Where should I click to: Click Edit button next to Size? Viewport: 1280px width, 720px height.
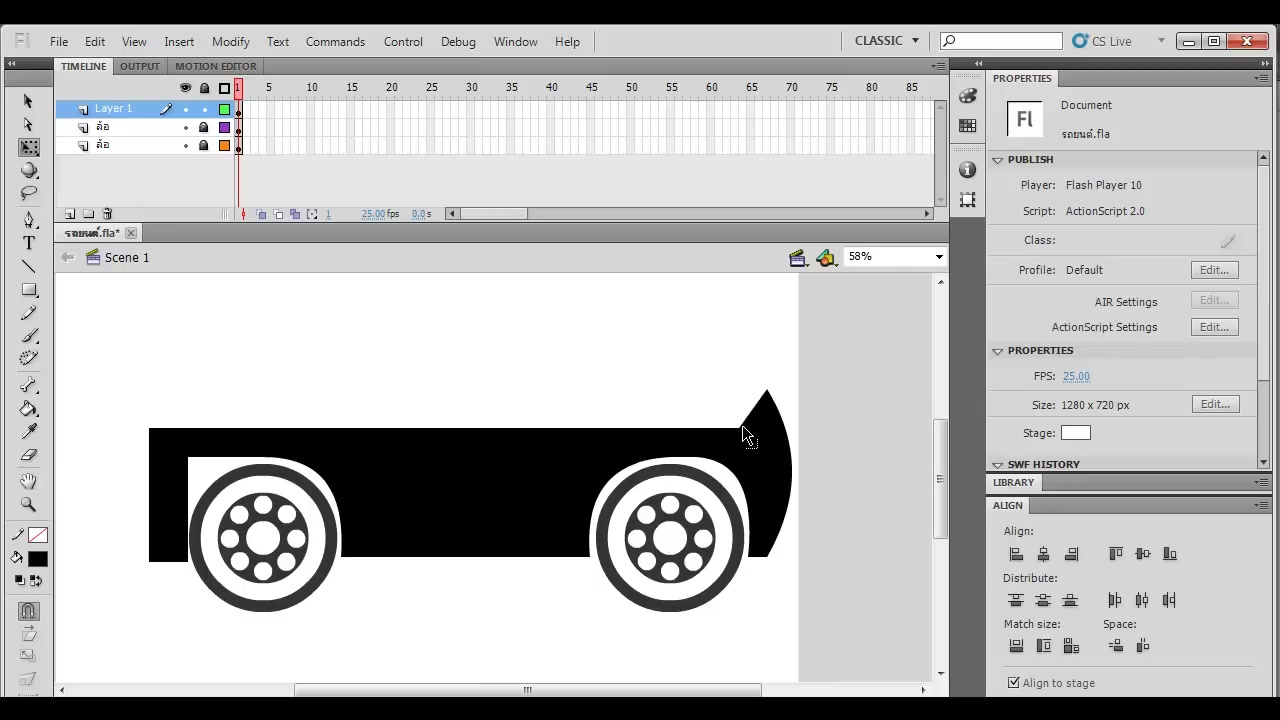(x=1215, y=404)
